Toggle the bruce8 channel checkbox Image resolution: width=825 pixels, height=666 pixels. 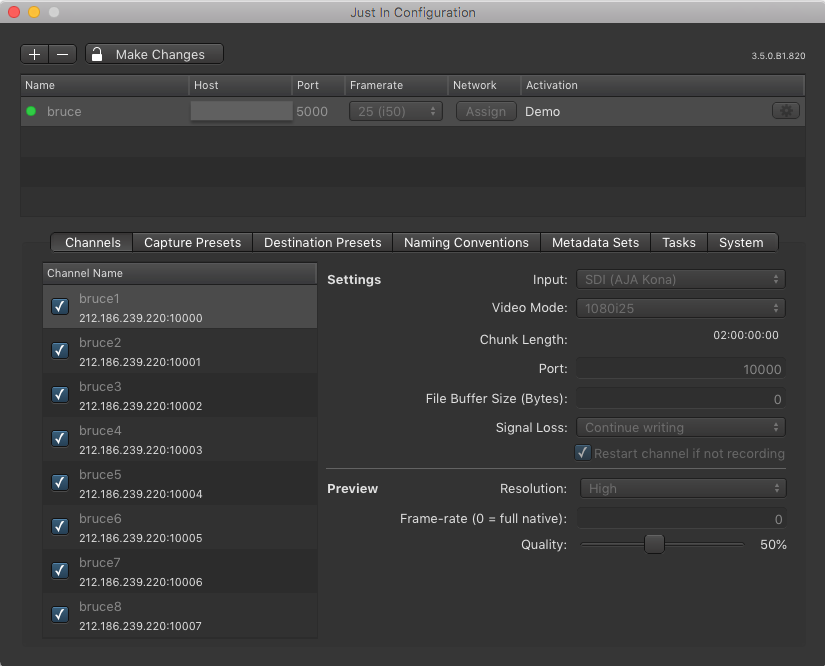pos(60,614)
